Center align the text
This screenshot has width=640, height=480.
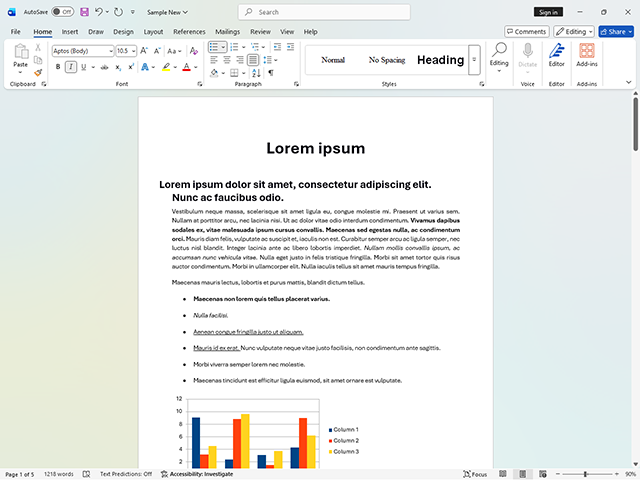point(227,60)
